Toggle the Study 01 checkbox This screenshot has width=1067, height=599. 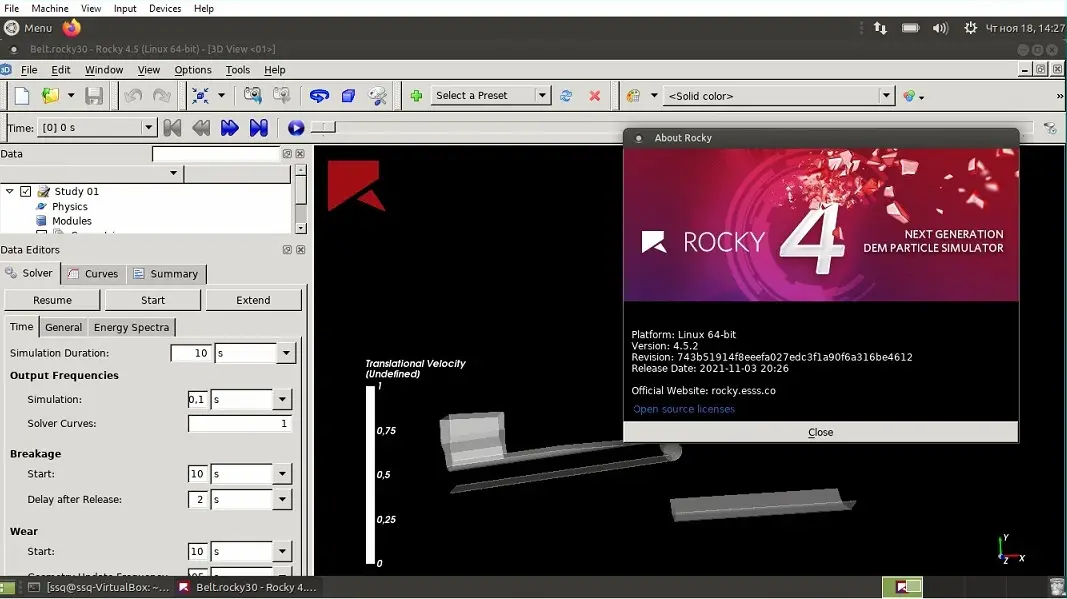[x=26, y=192]
